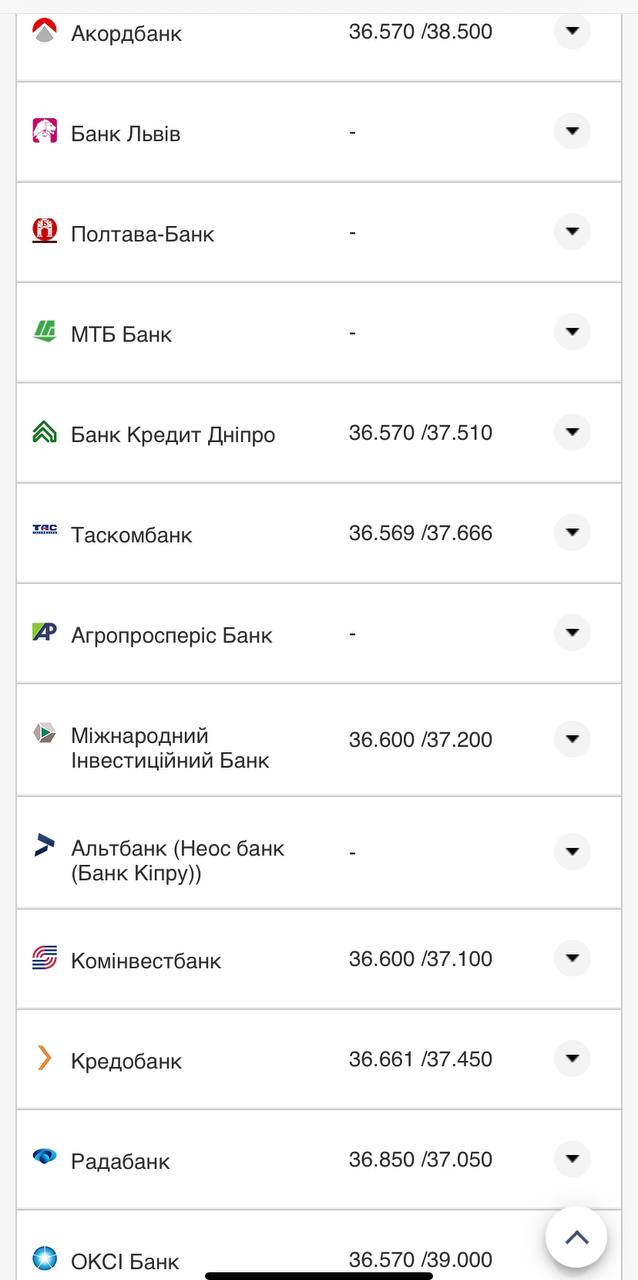Click the green МТБ Банк logo
The width and height of the screenshot is (638, 1280).
[x=42, y=331]
